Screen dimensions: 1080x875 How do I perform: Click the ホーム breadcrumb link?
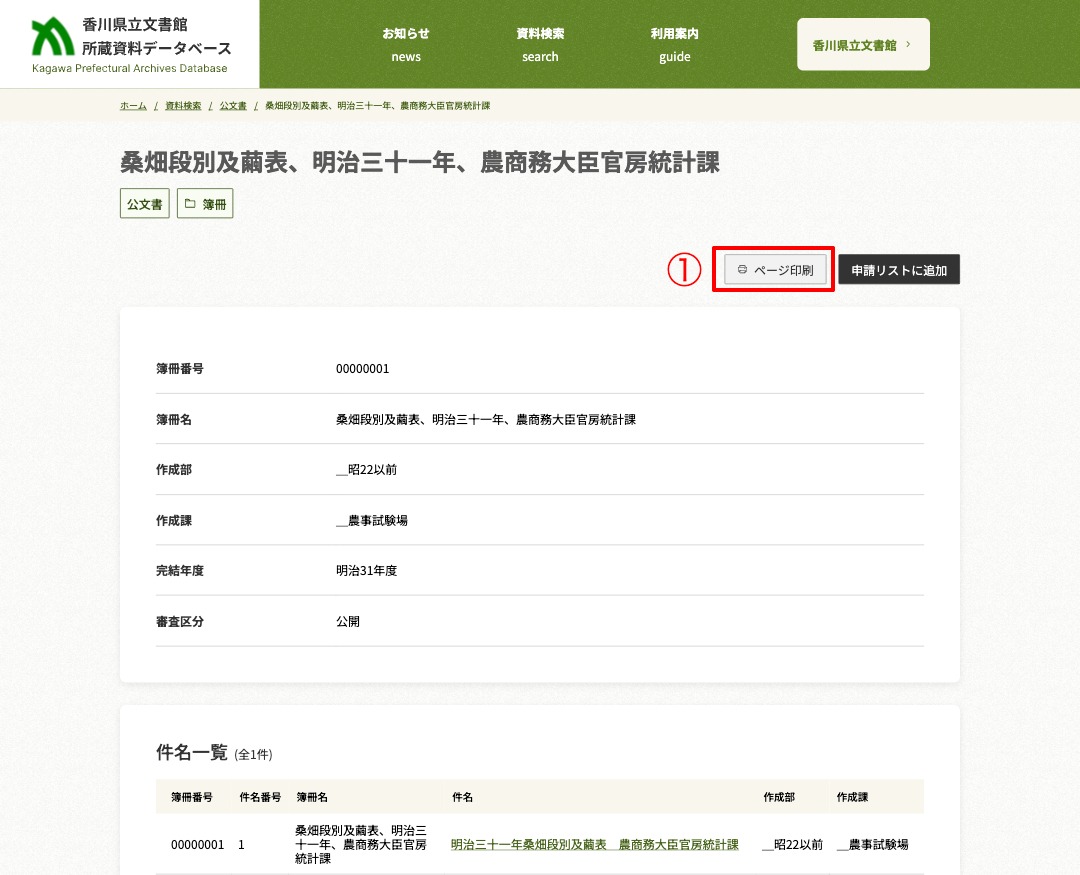(x=133, y=105)
